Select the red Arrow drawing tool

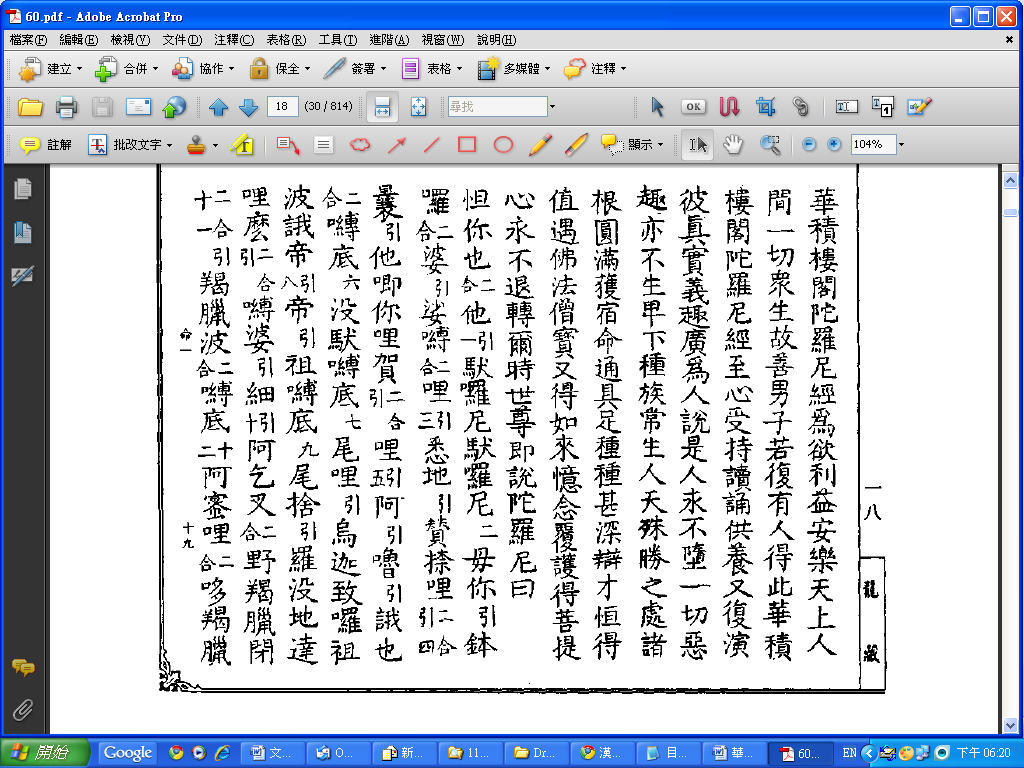click(396, 144)
